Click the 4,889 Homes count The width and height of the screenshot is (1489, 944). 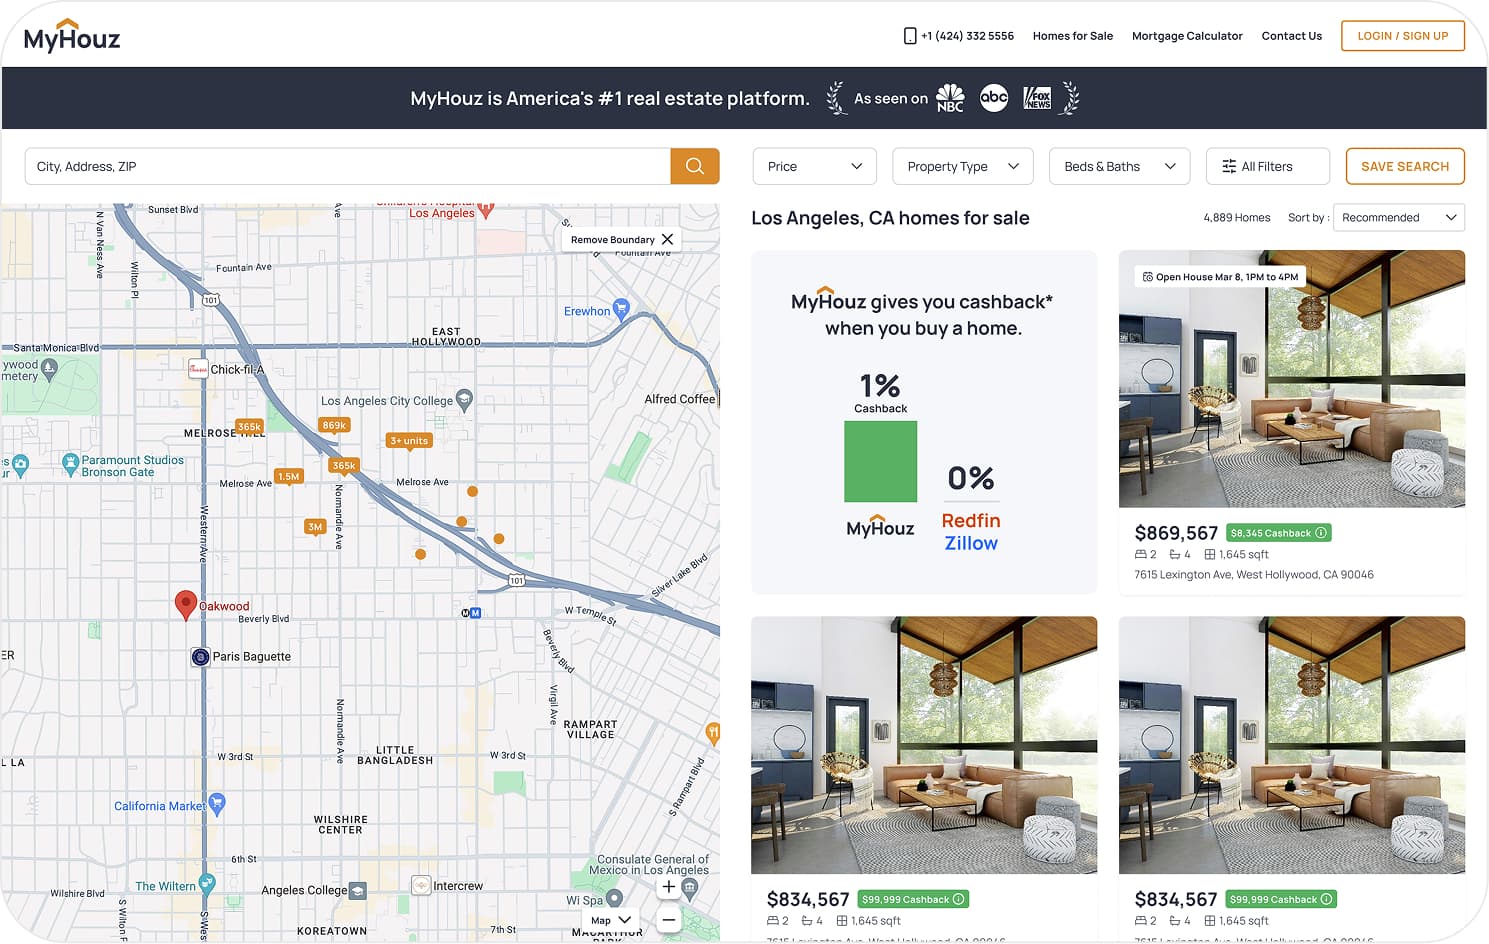(x=1237, y=218)
